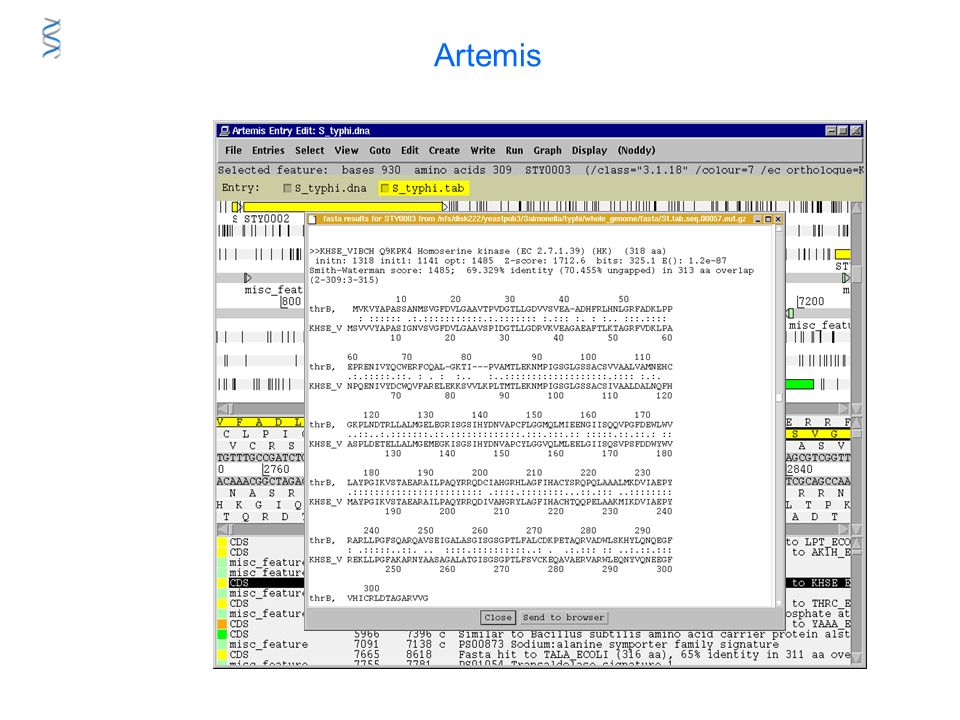The height and width of the screenshot is (720, 960).
Task: Select the highlighted black CDS row
Action: point(267,583)
